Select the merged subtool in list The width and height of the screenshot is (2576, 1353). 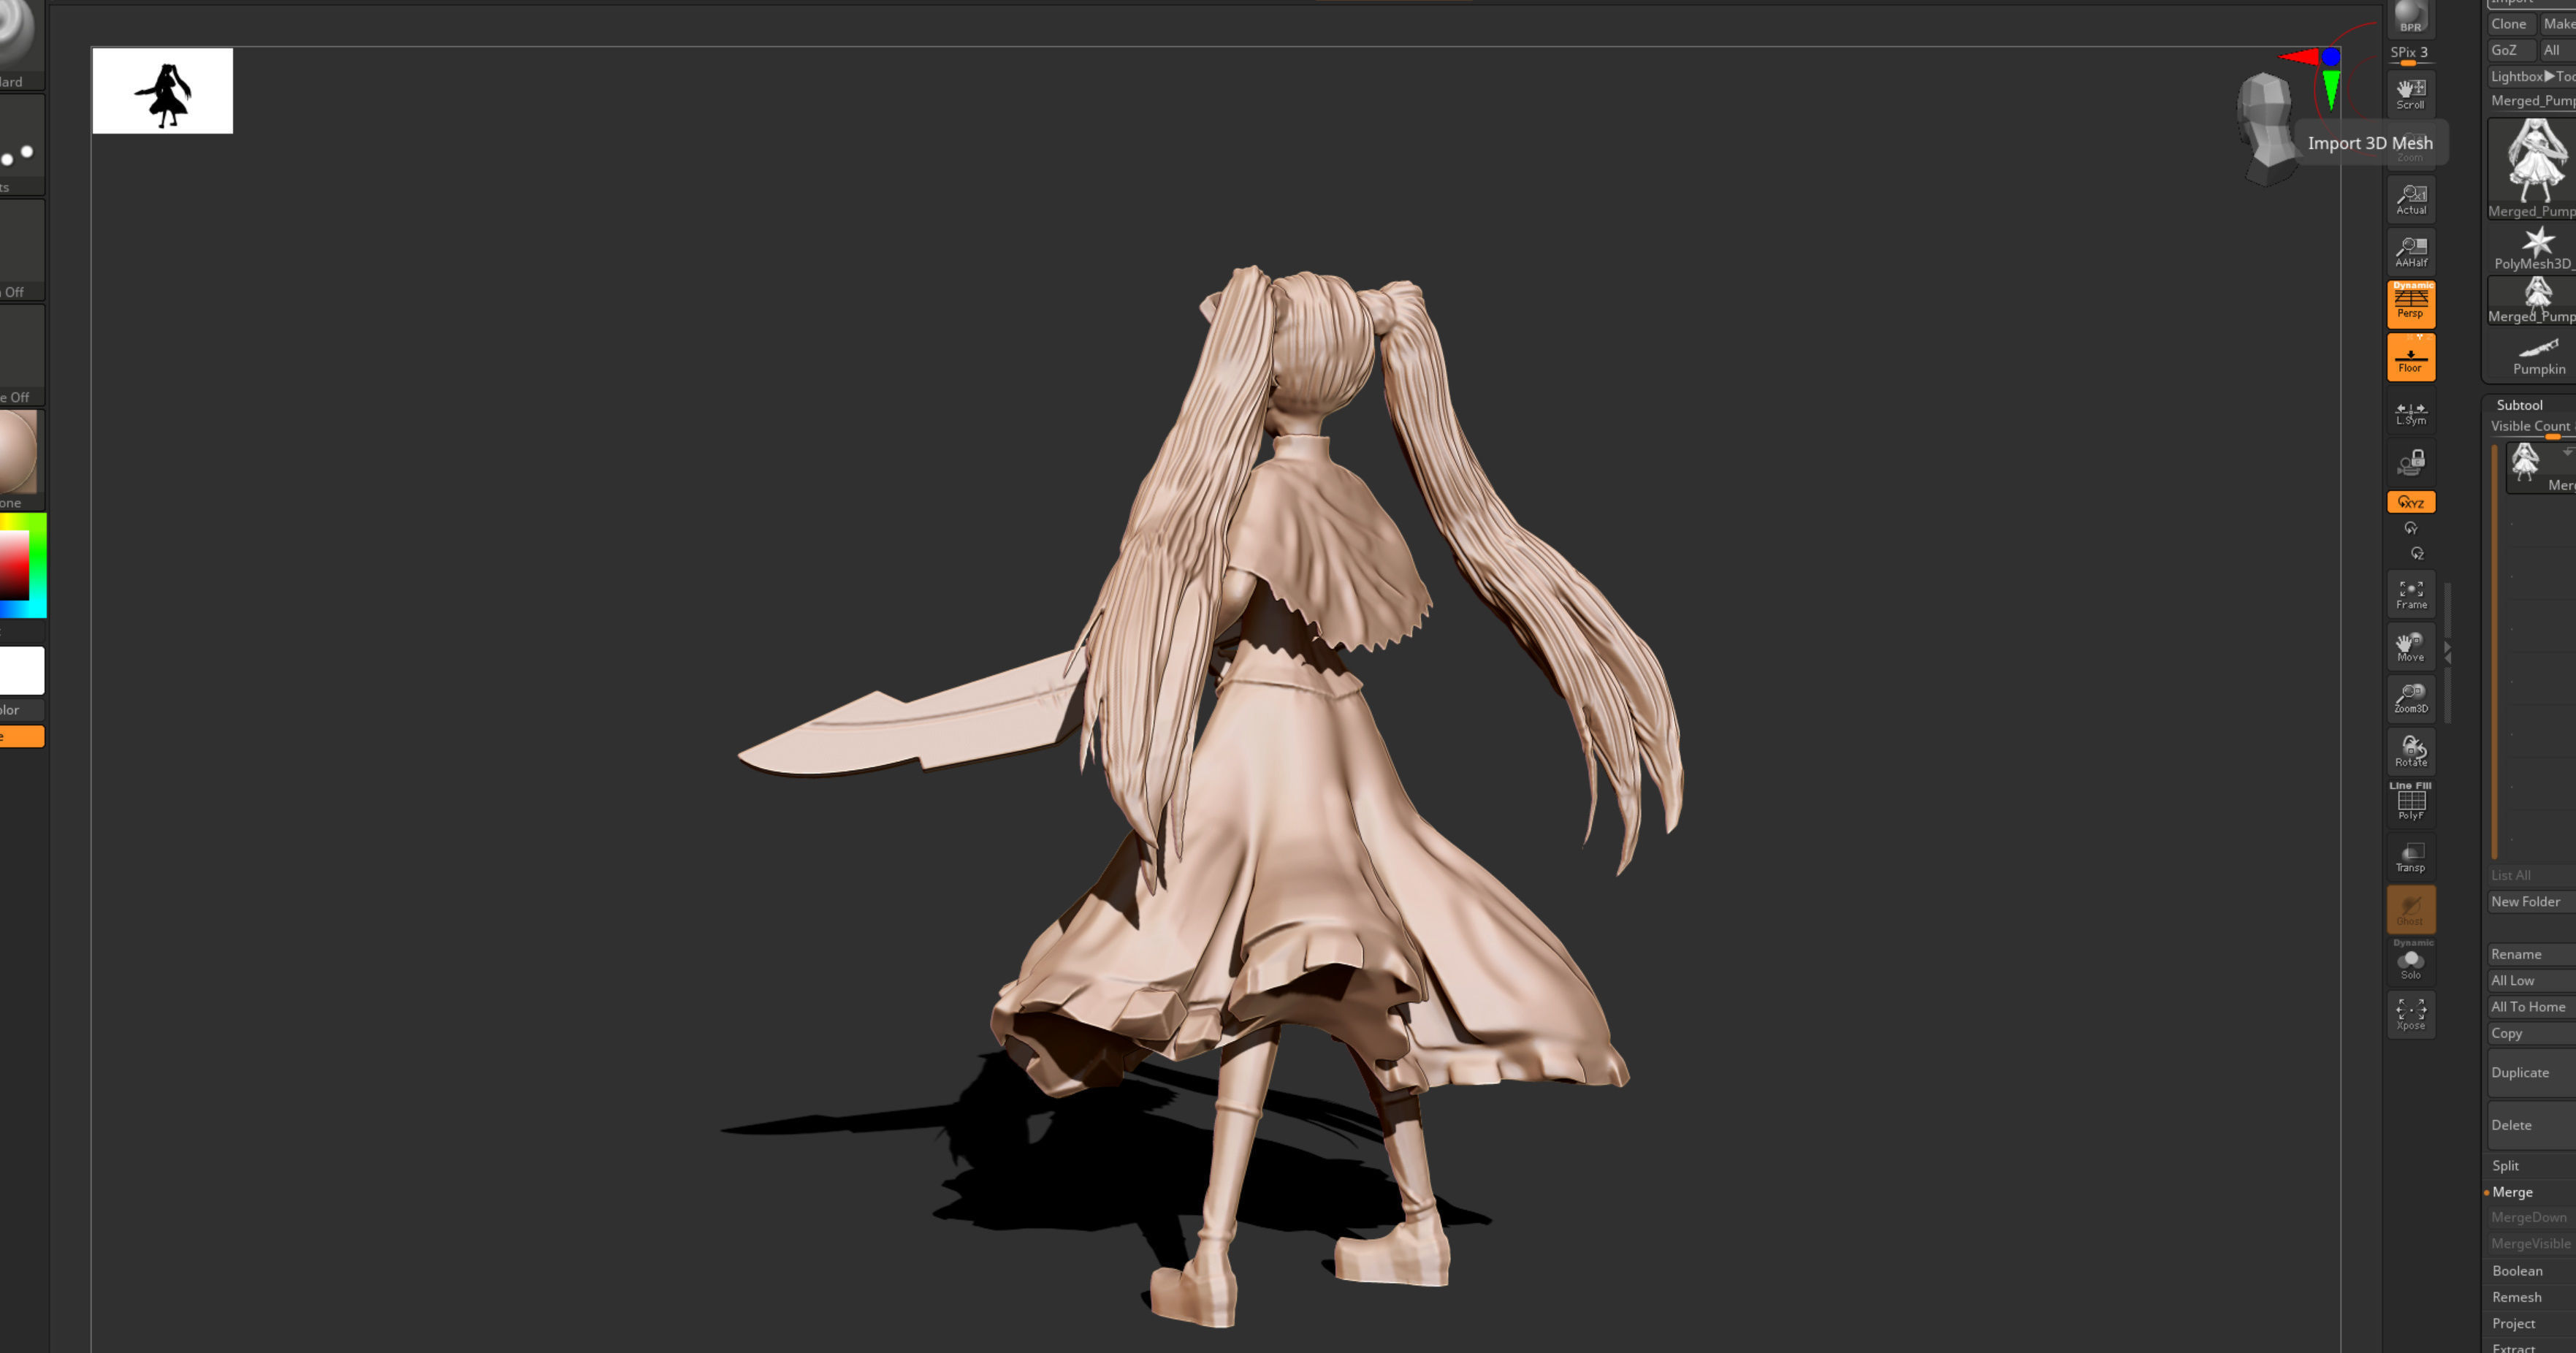click(2541, 468)
